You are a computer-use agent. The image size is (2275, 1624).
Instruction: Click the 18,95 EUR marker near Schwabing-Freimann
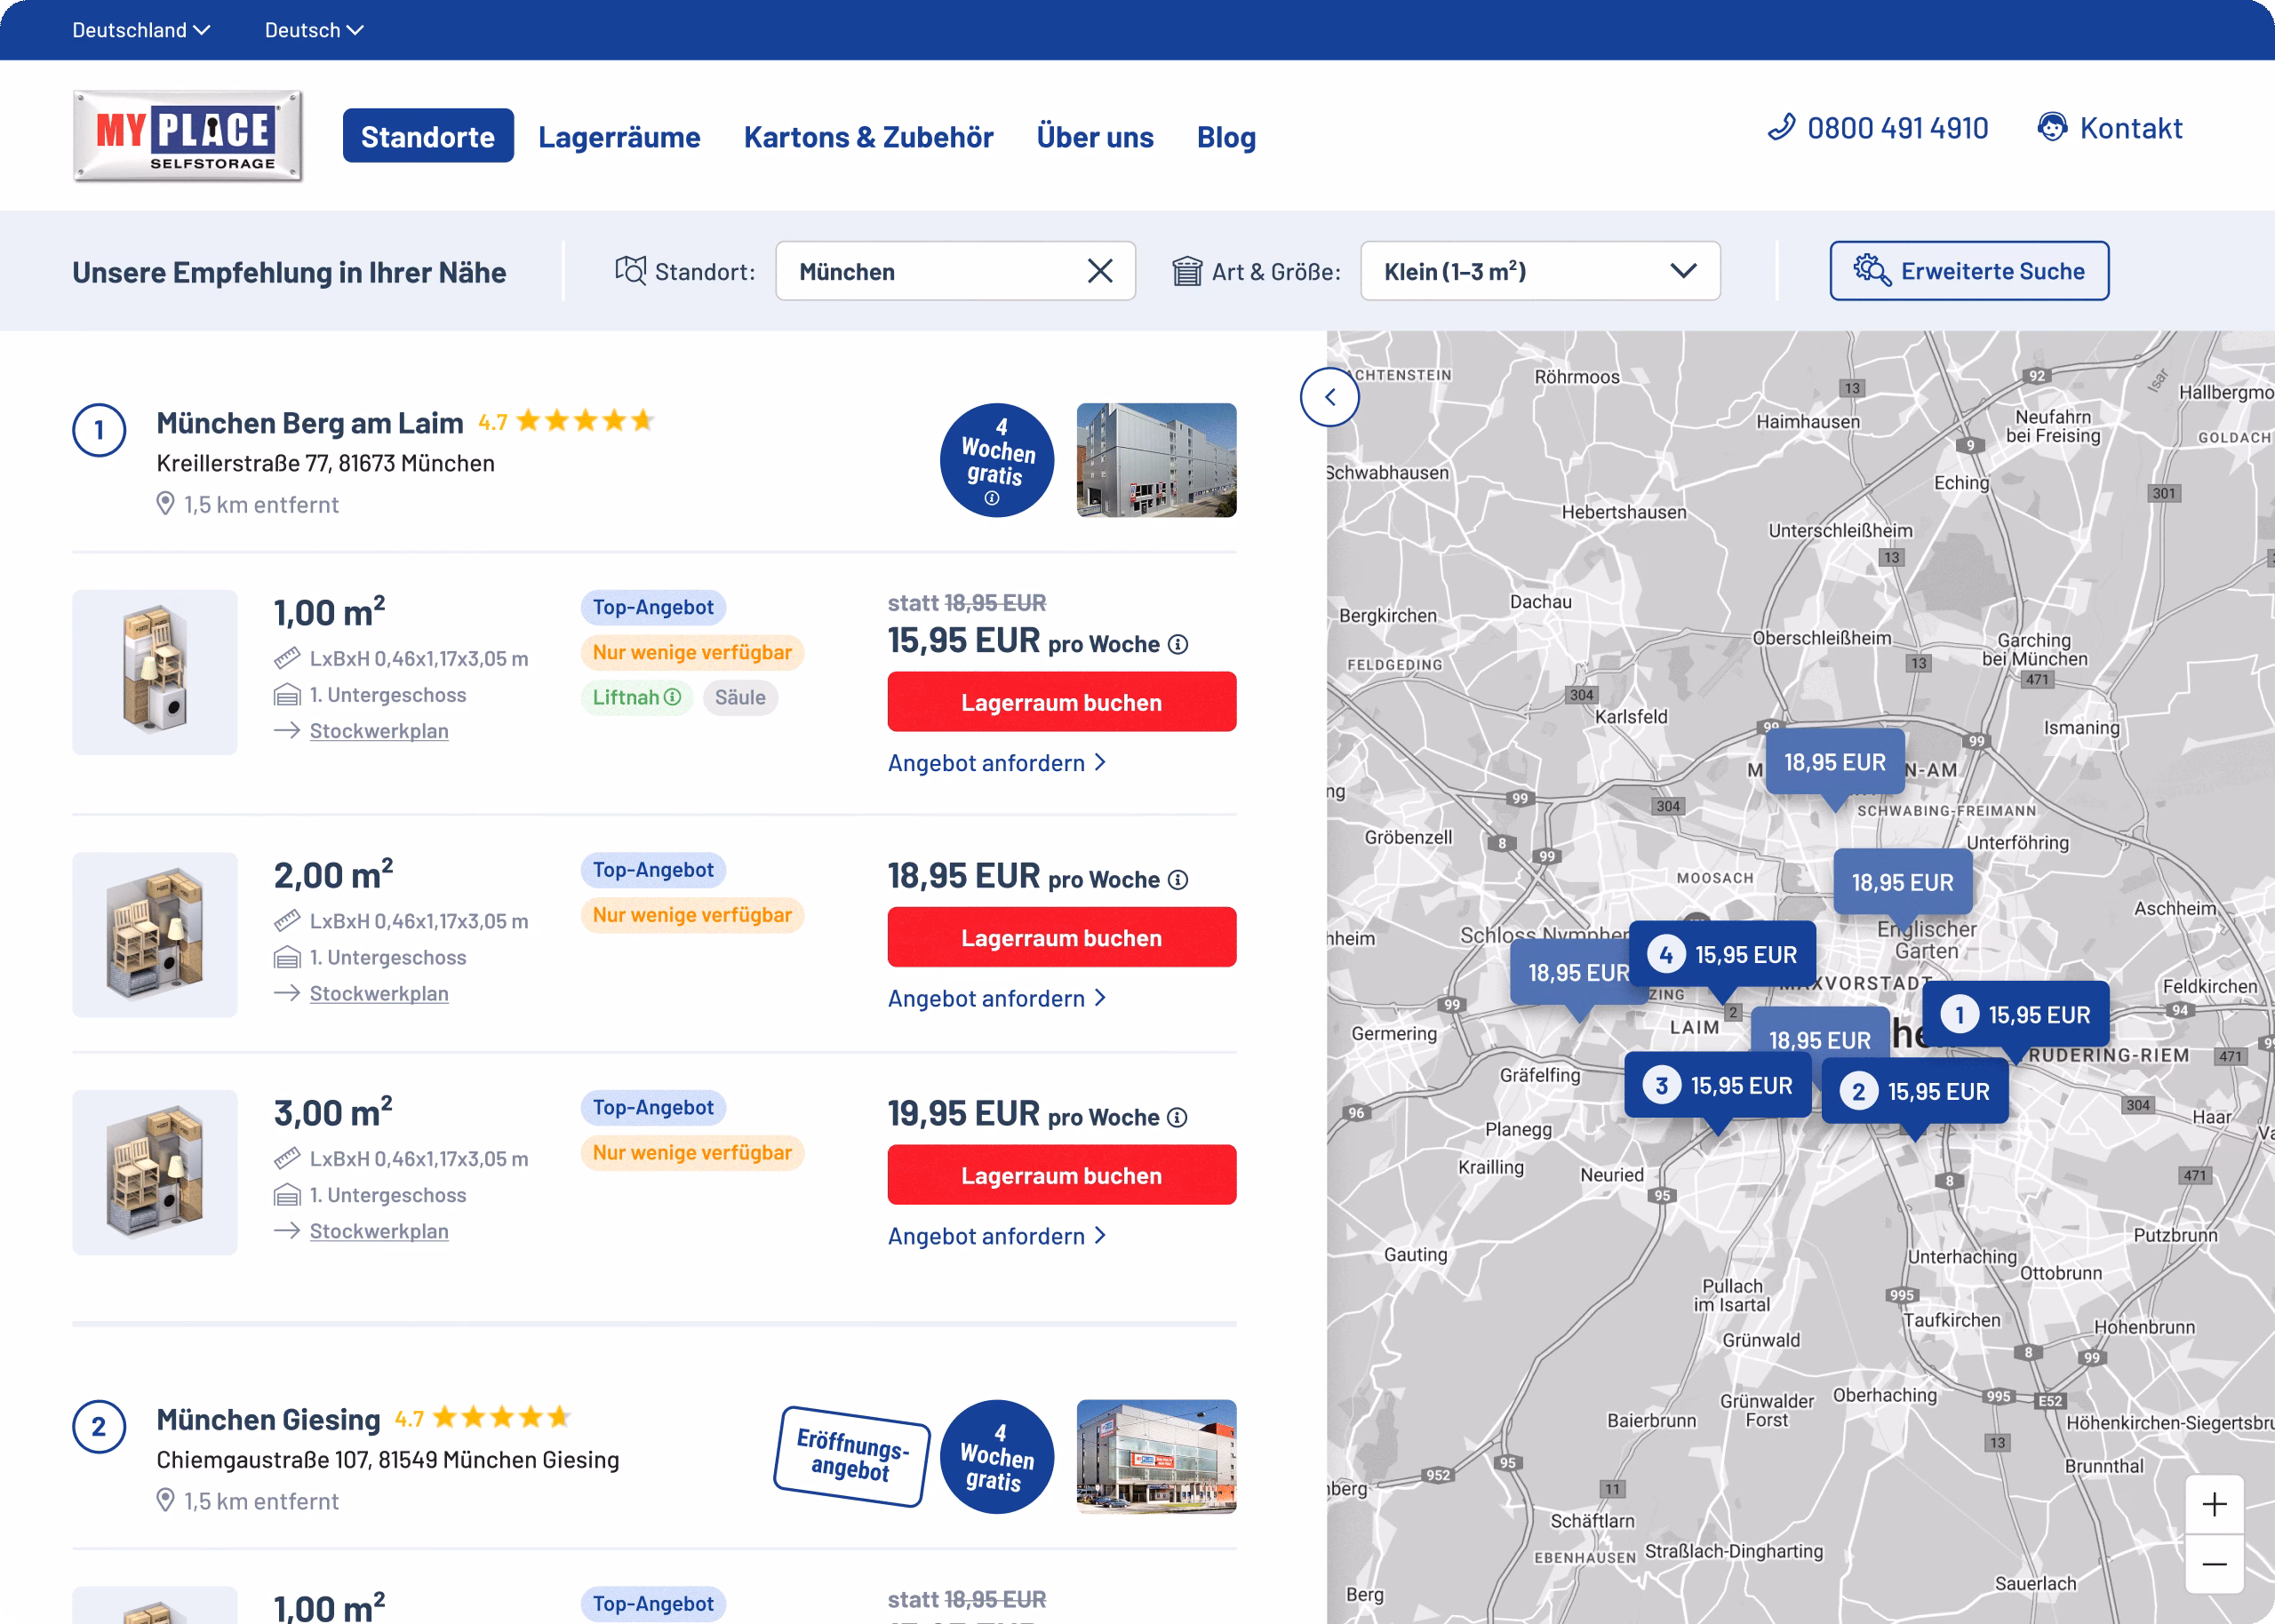(1835, 762)
